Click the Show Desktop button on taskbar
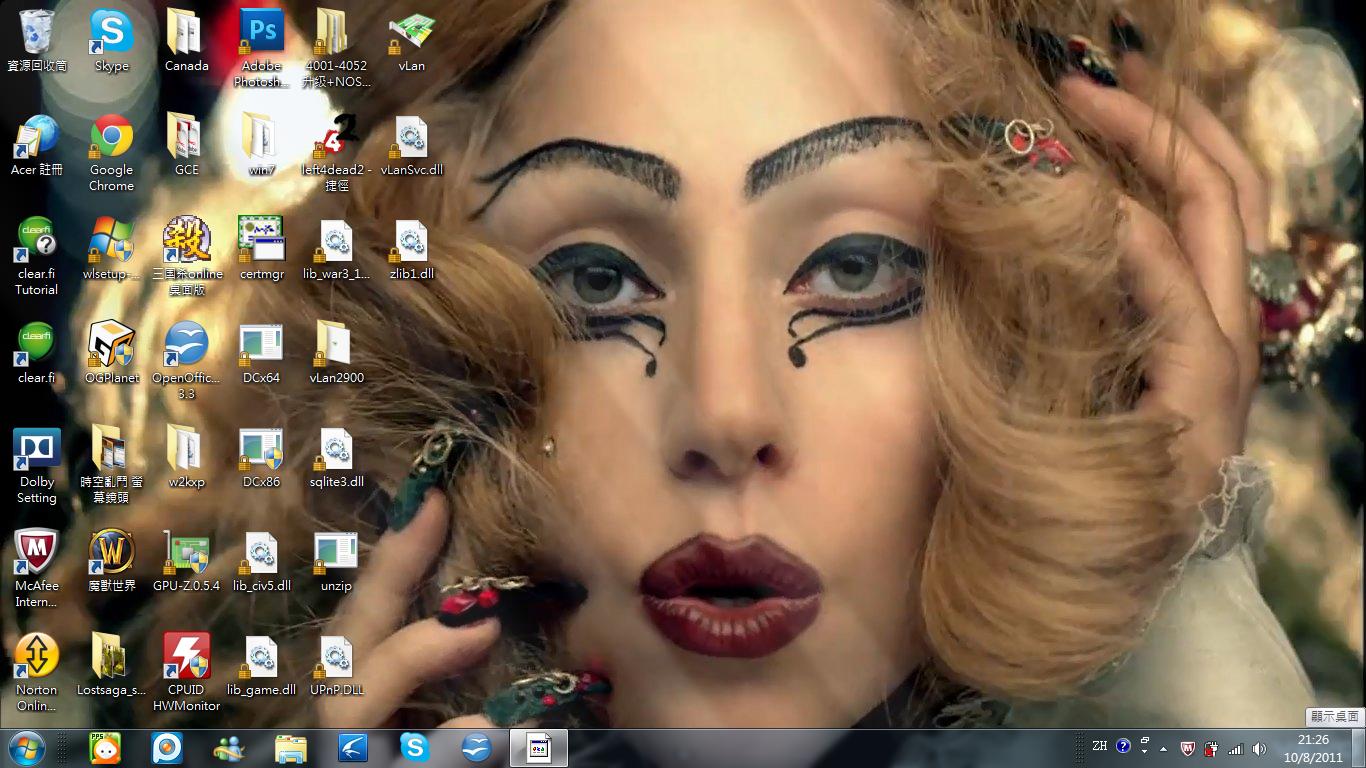Screen dimensions: 1366x768 point(1359,748)
